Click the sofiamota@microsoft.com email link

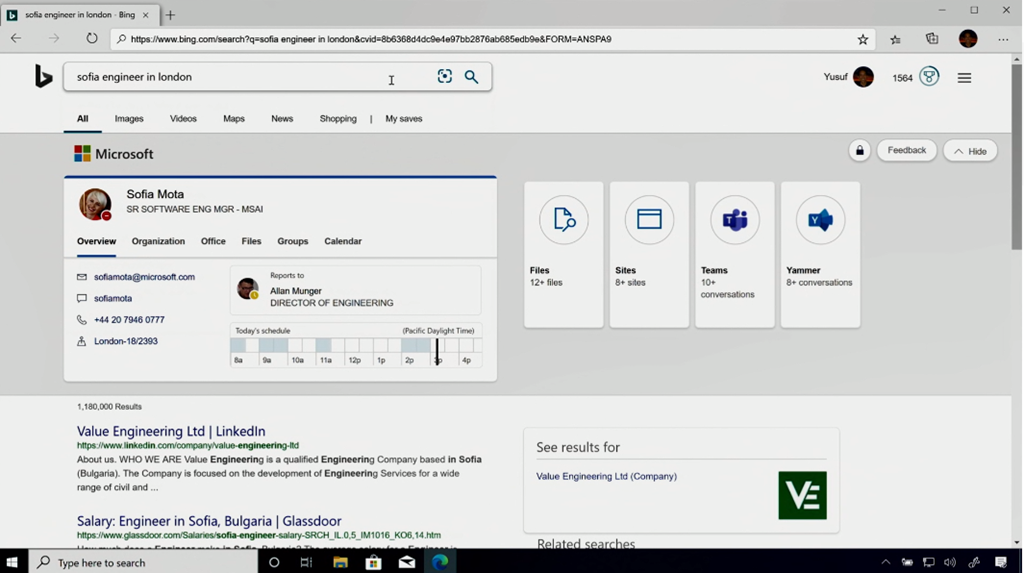pos(144,277)
